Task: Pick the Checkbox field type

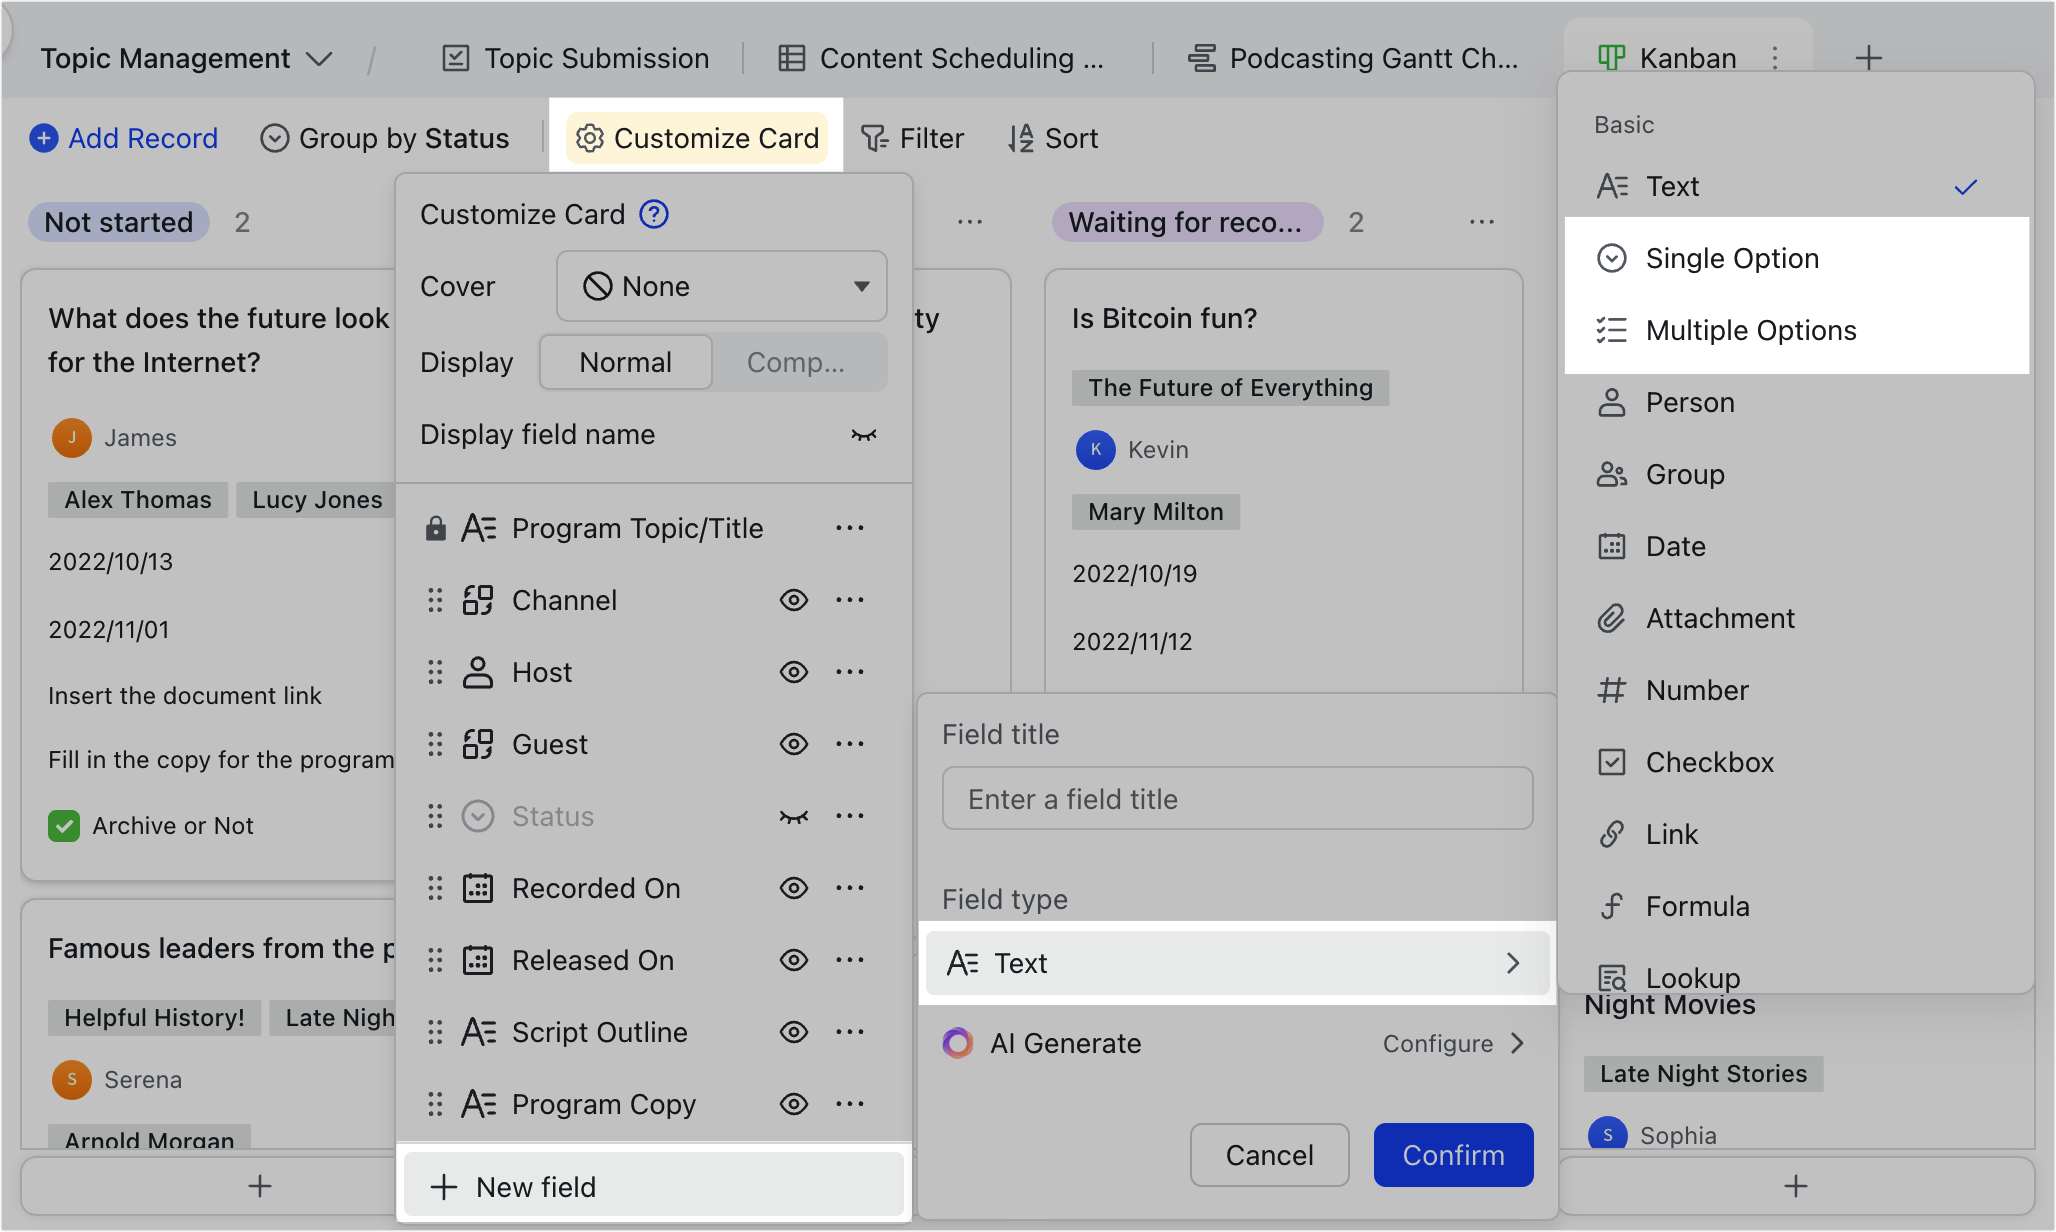Action: (1710, 762)
